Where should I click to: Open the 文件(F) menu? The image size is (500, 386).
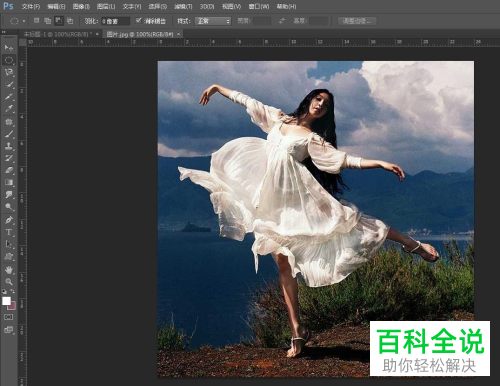[x=31, y=6]
